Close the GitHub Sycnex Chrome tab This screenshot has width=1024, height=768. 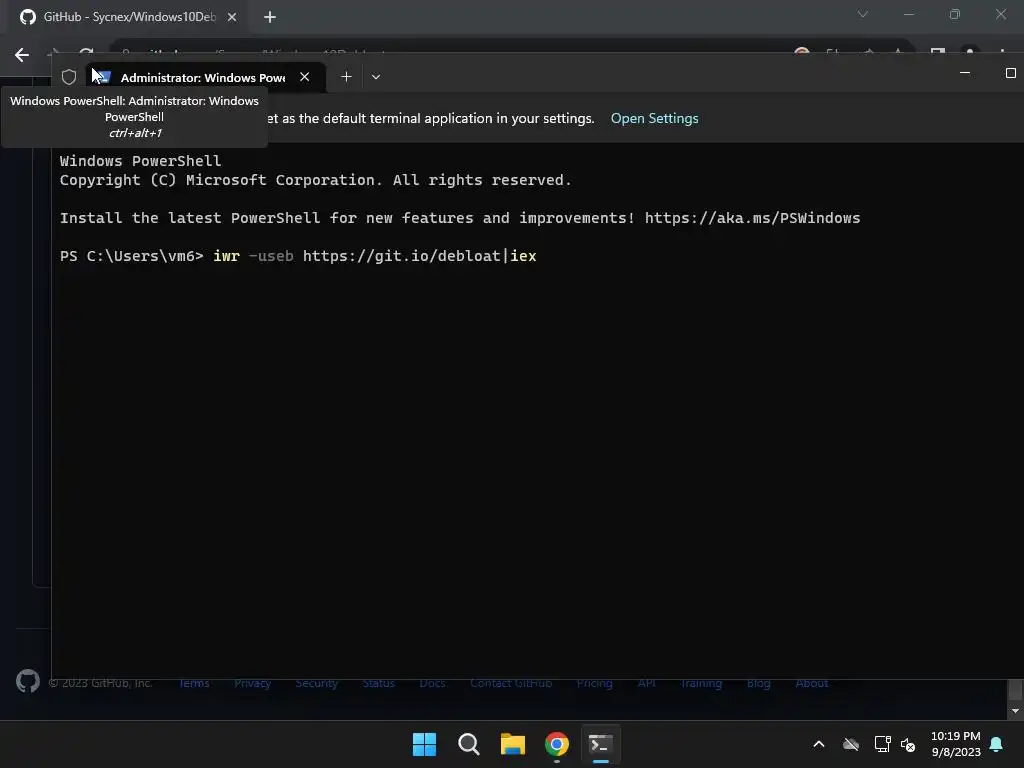pos(232,17)
